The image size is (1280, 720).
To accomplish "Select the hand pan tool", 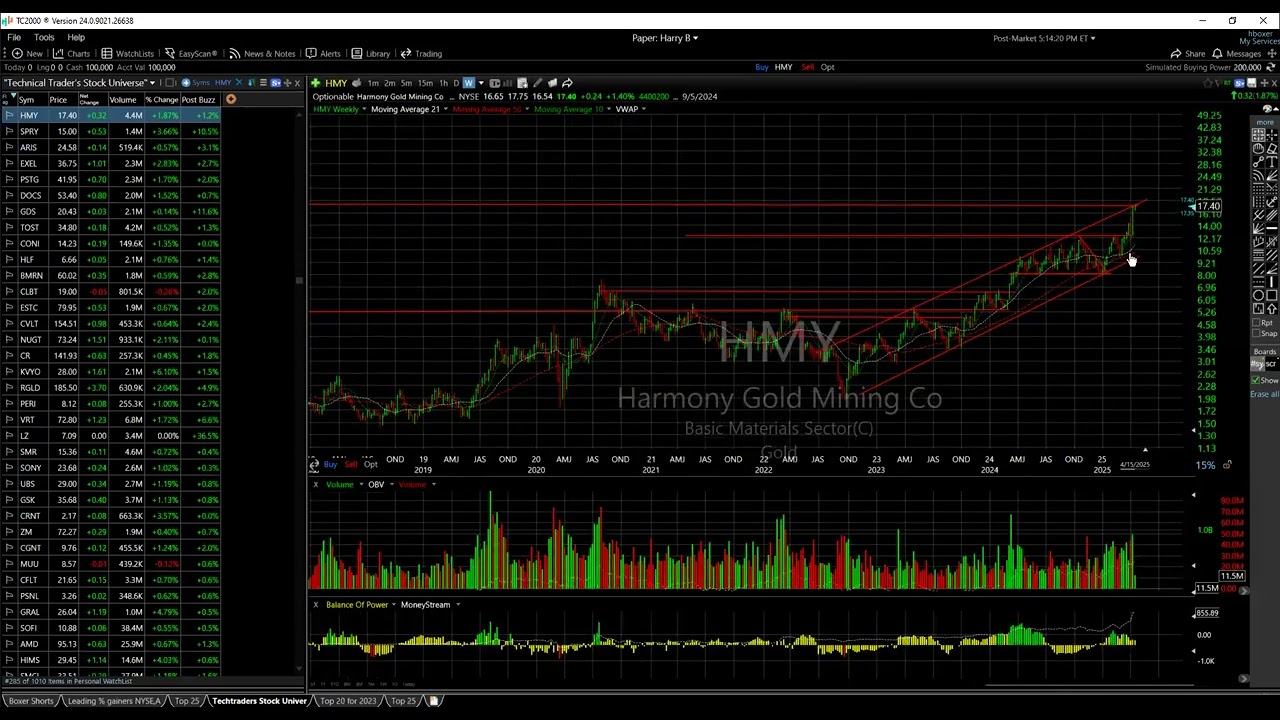I will [1258, 148].
